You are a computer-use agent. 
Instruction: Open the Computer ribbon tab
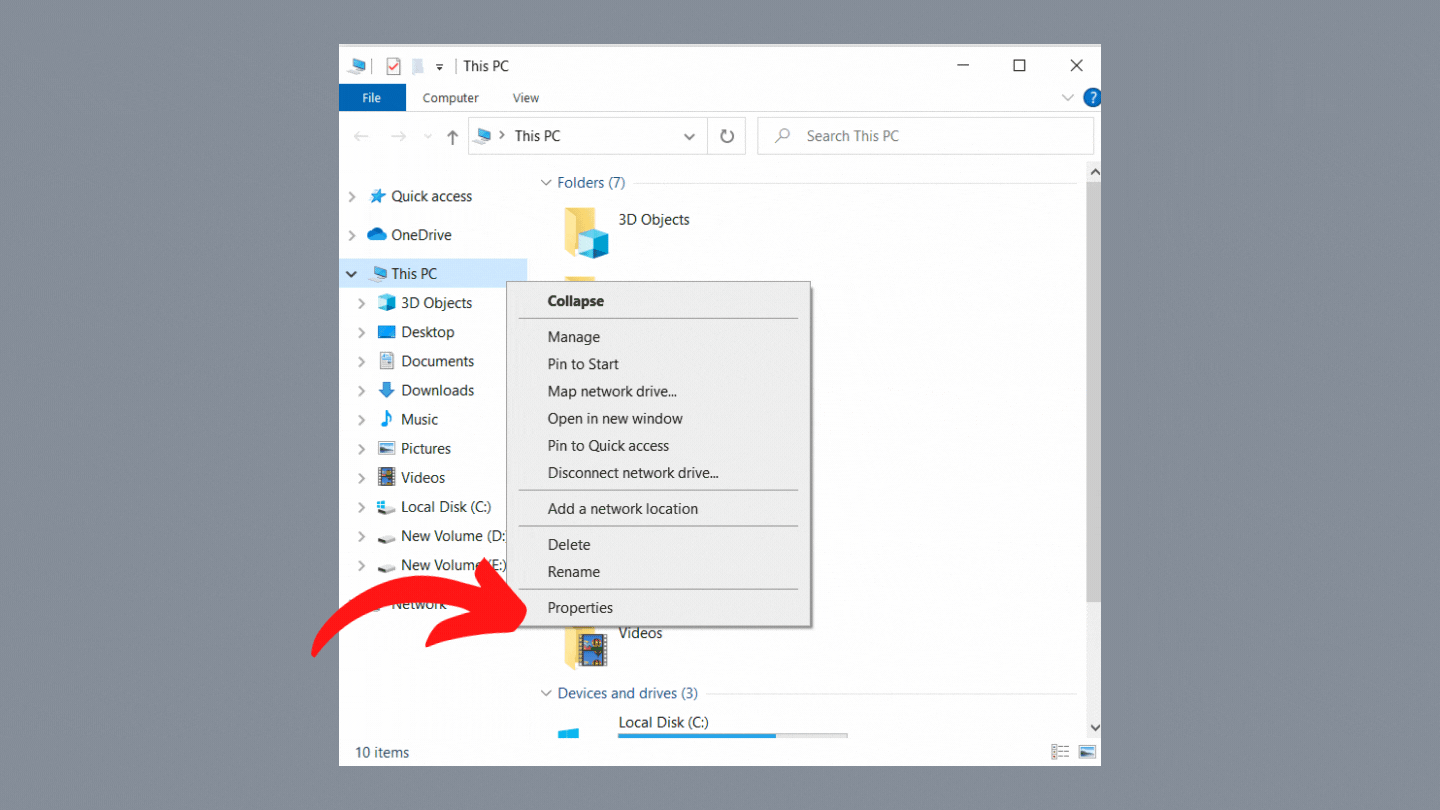tap(450, 98)
